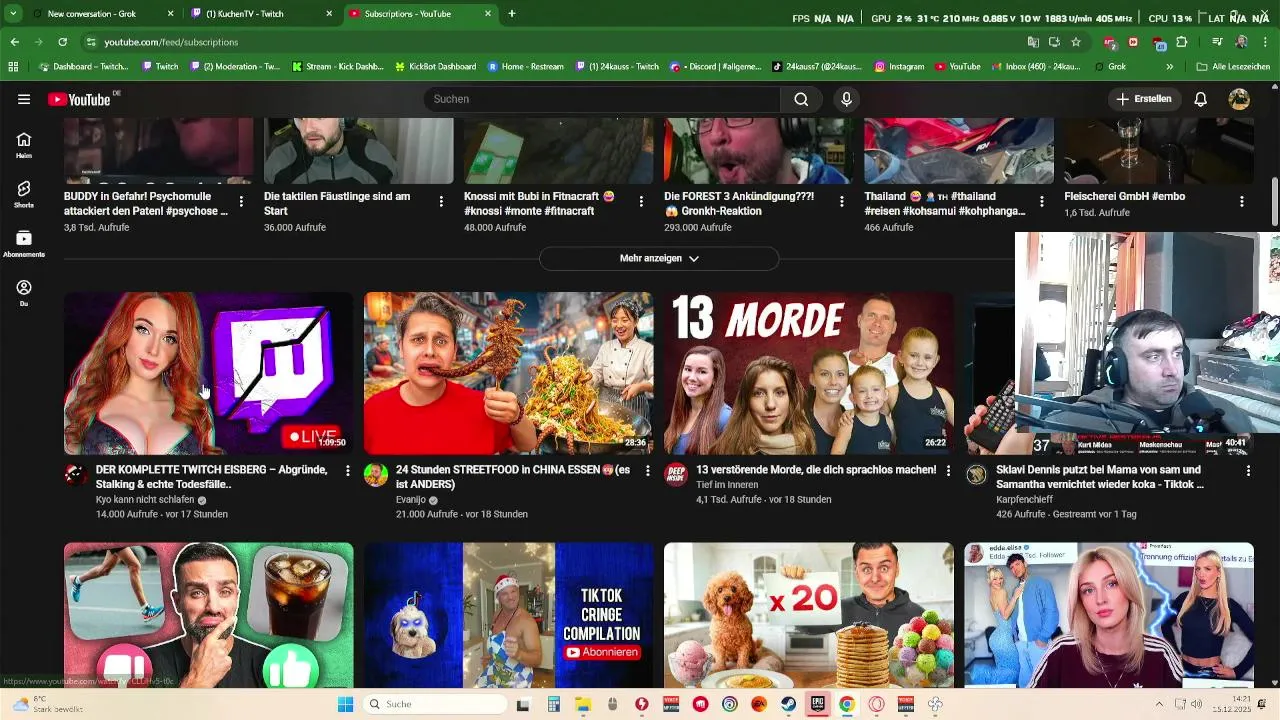The width and height of the screenshot is (1280, 720).
Task: Open options for Fleischerei GmbH short
Action: click(x=1241, y=201)
